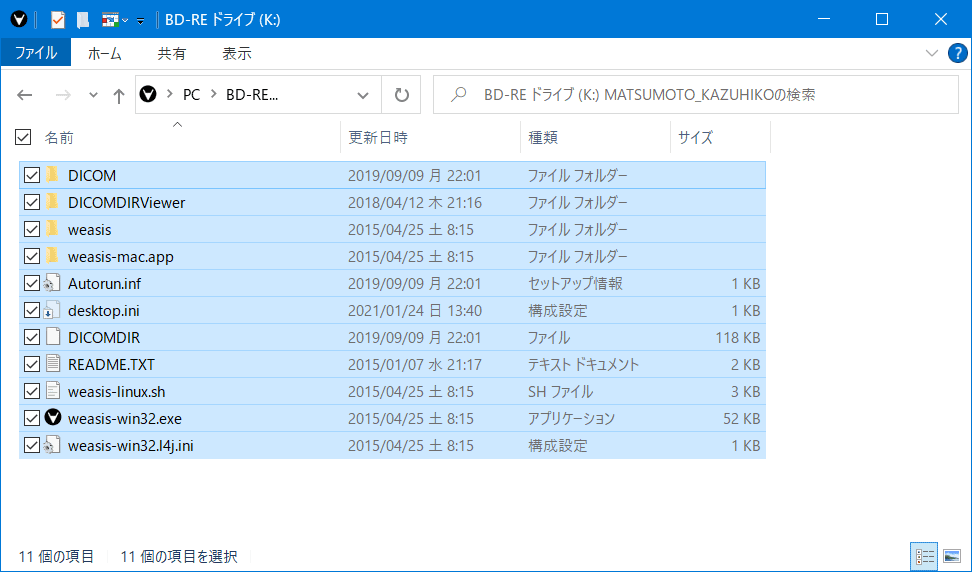Open the ホーム ribbon tab
Image resolution: width=972 pixels, height=572 pixels.
[104, 53]
